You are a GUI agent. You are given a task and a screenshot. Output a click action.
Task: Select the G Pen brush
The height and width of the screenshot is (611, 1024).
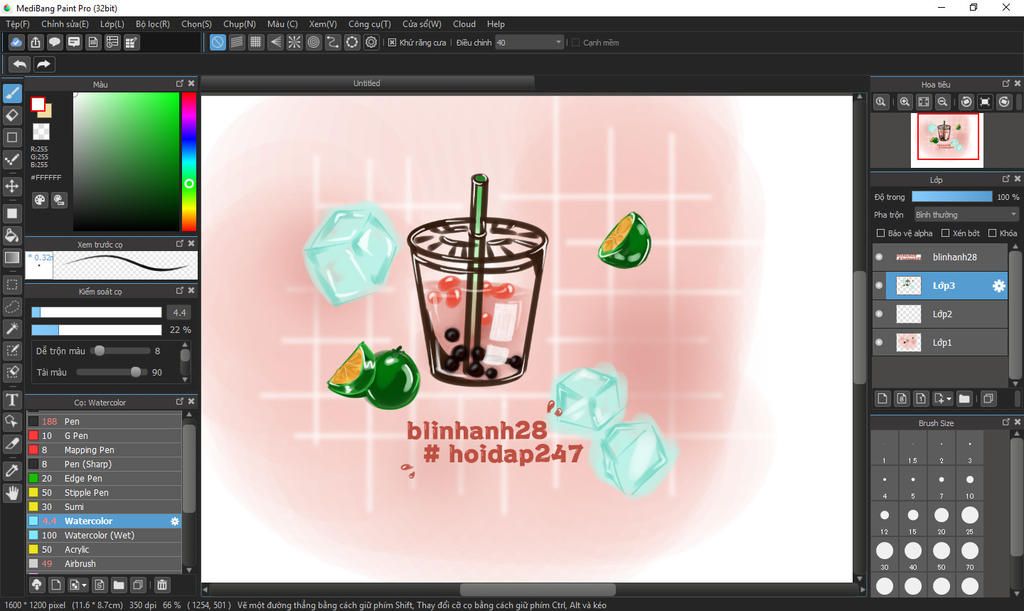point(104,435)
